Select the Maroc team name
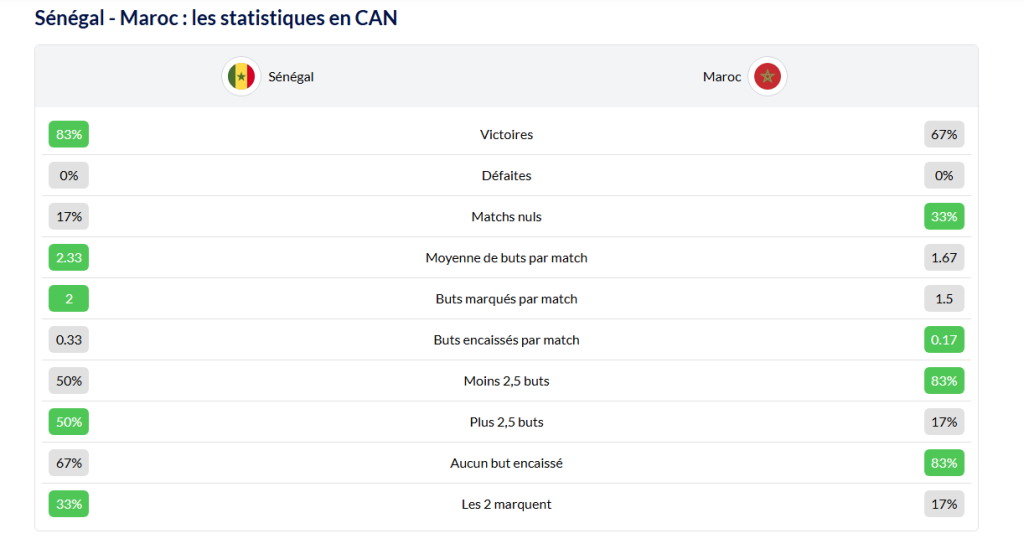Screen dimensions: 1024x549 click(722, 76)
